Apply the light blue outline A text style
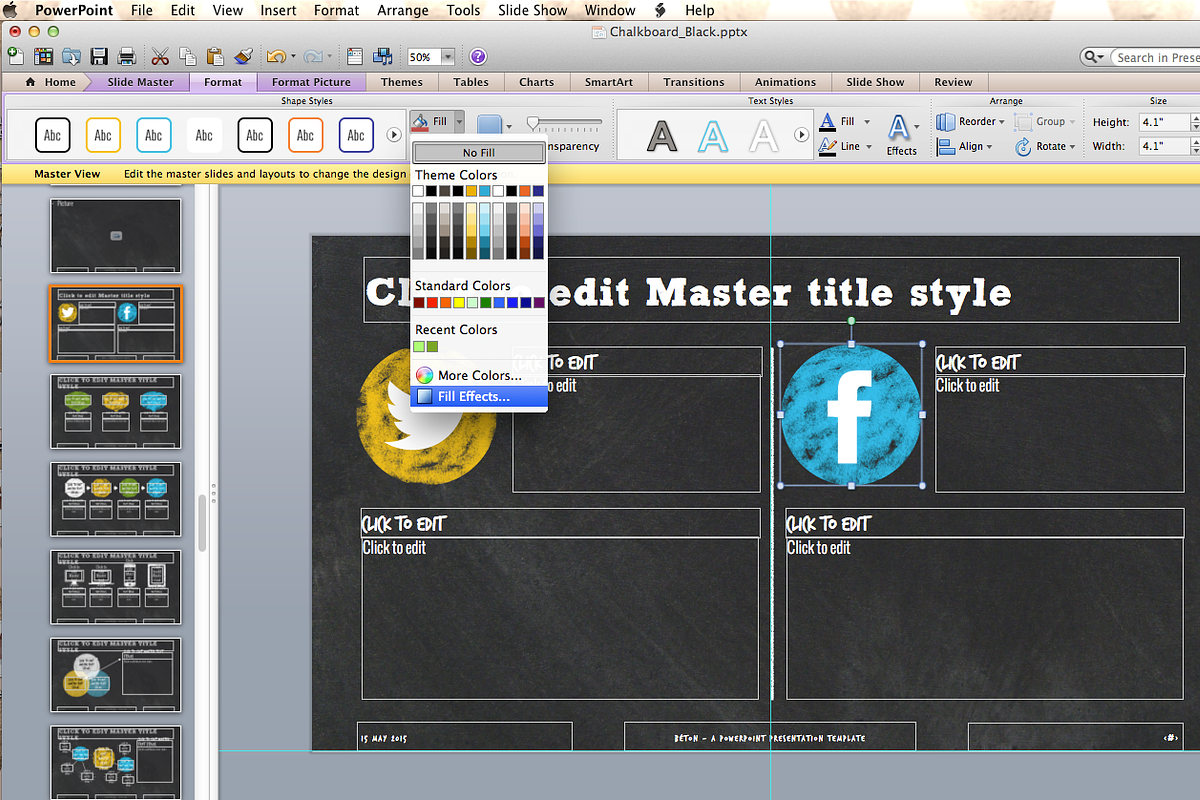Screen dimensions: 1200x800 pyautogui.click(x=713, y=135)
